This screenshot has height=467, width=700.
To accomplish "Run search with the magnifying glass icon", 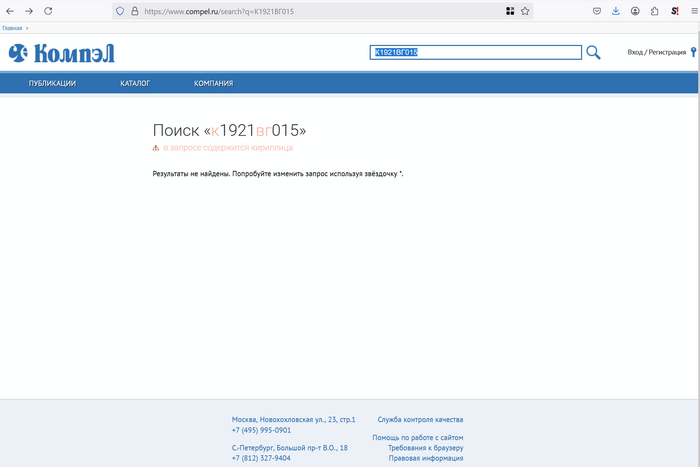I will click(593, 52).
